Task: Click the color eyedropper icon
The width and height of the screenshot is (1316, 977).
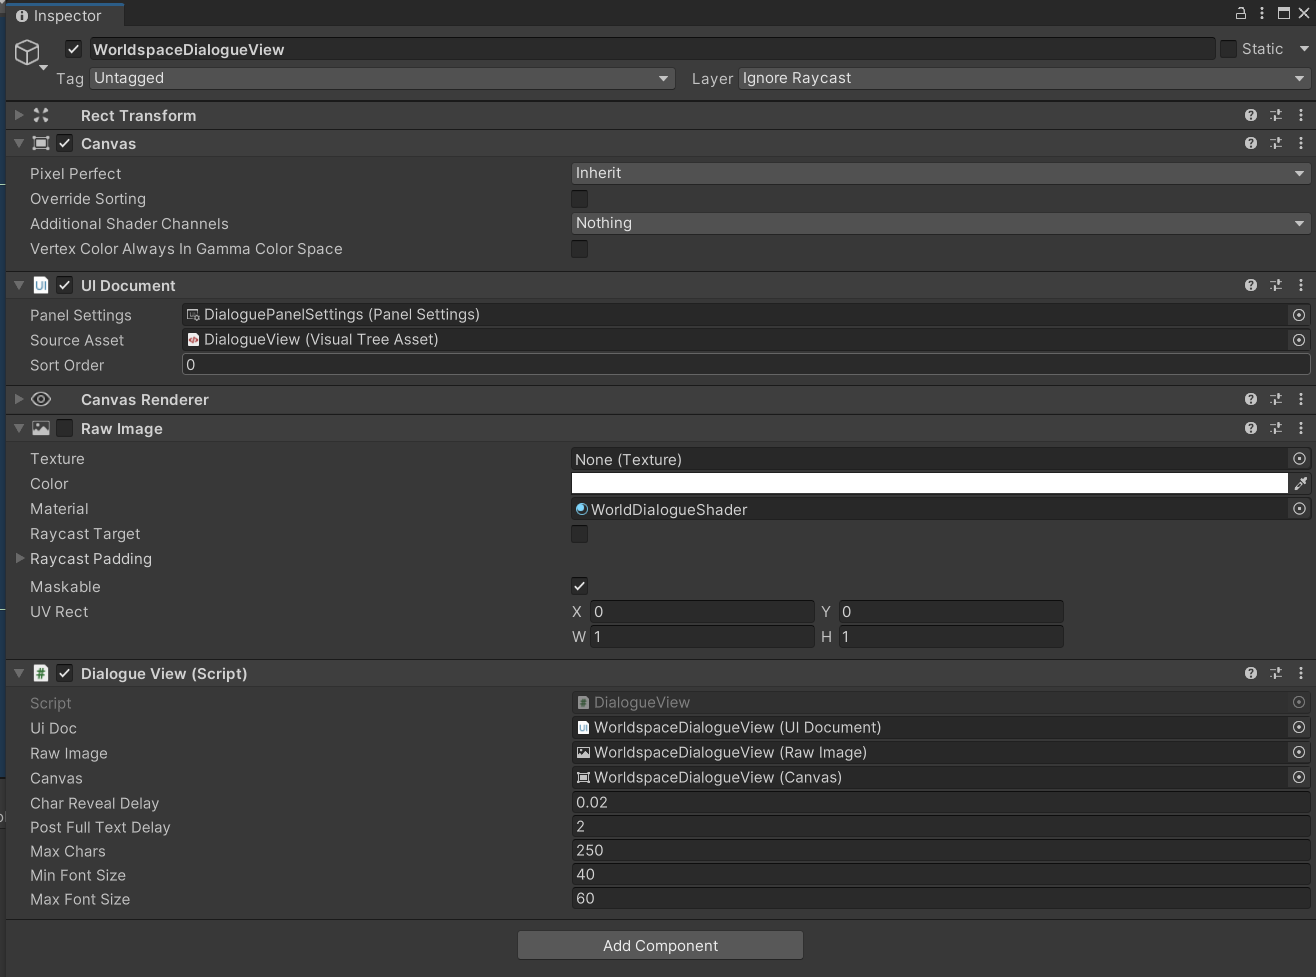Action: [x=1300, y=484]
